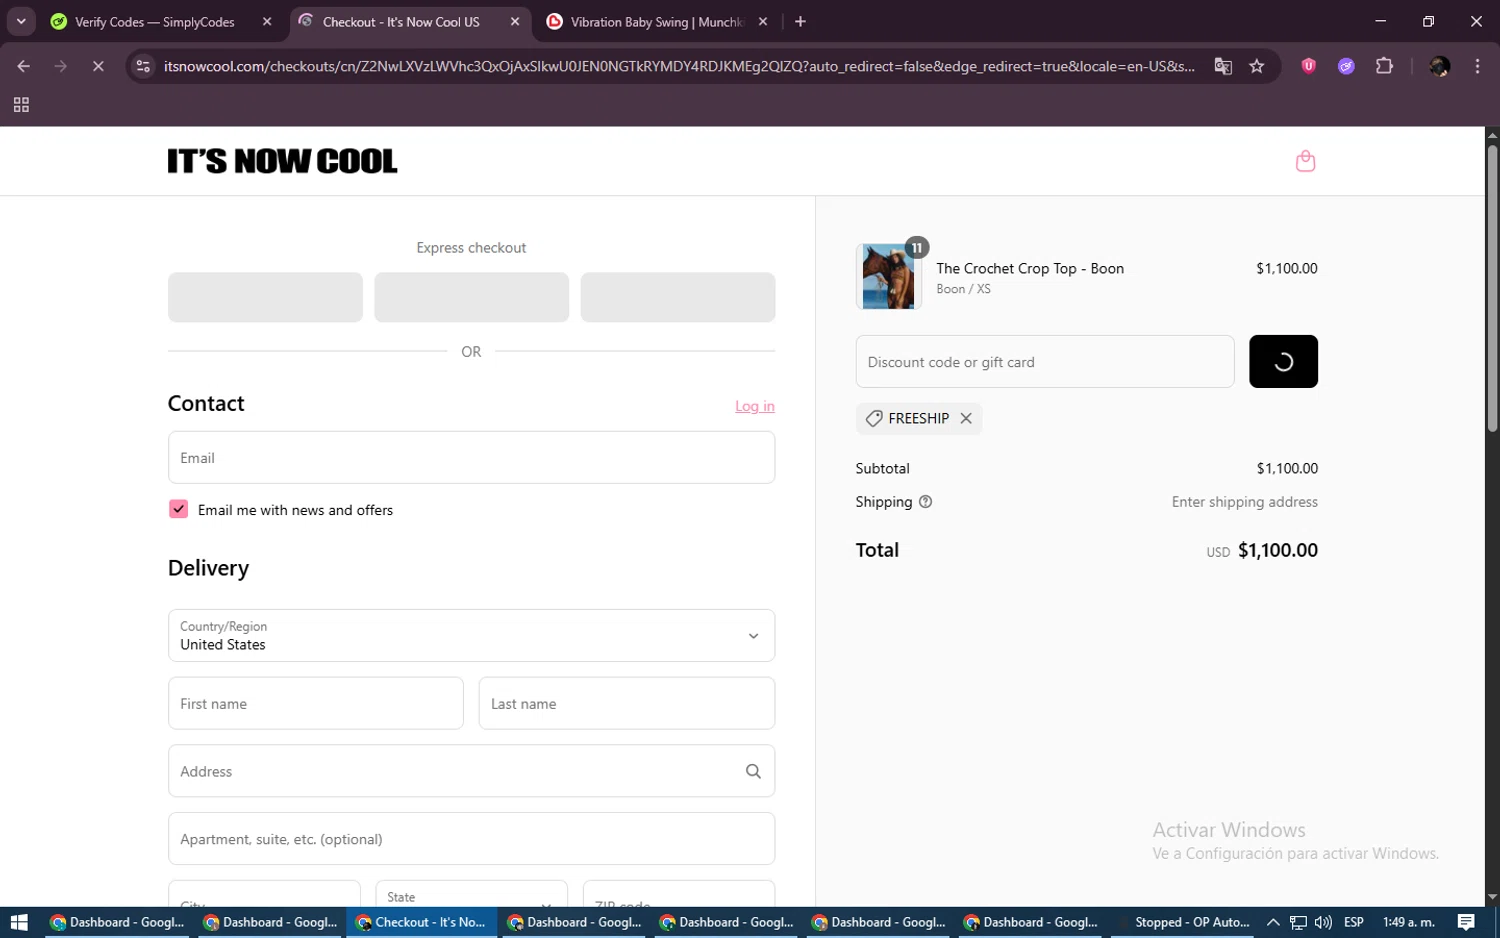Image resolution: width=1500 pixels, height=938 pixels.
Task: Stop loading the page
Action: pos(98,66)
